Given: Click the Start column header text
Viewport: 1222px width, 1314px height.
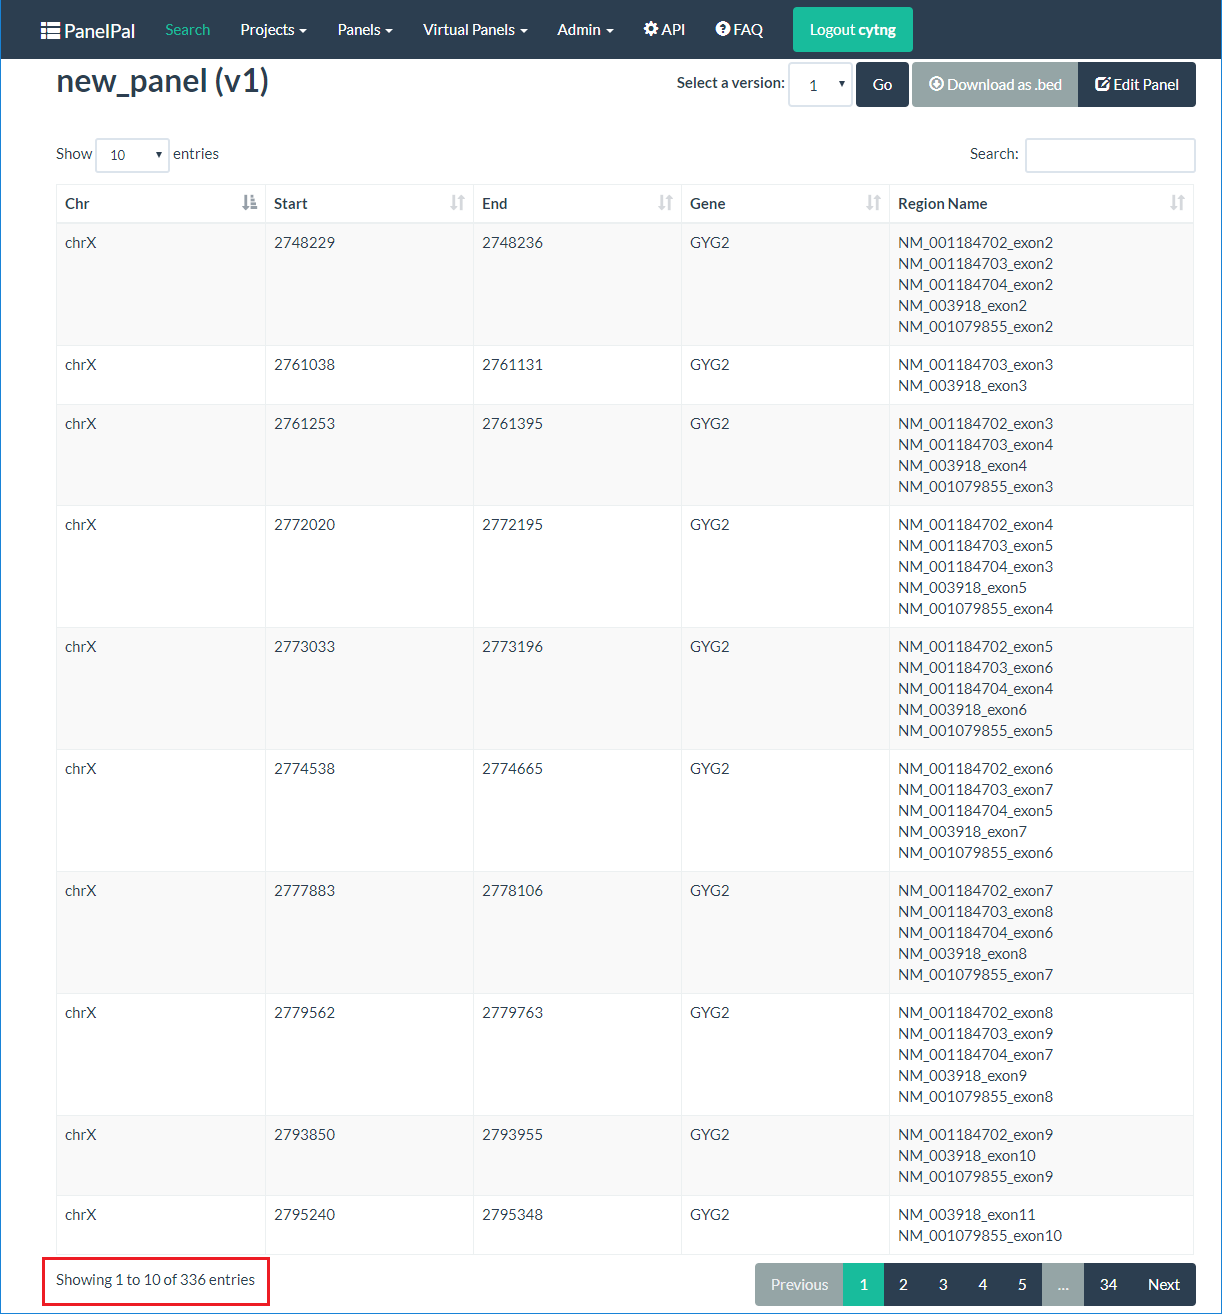Looking at the screenshot, I should coord(290,203).
